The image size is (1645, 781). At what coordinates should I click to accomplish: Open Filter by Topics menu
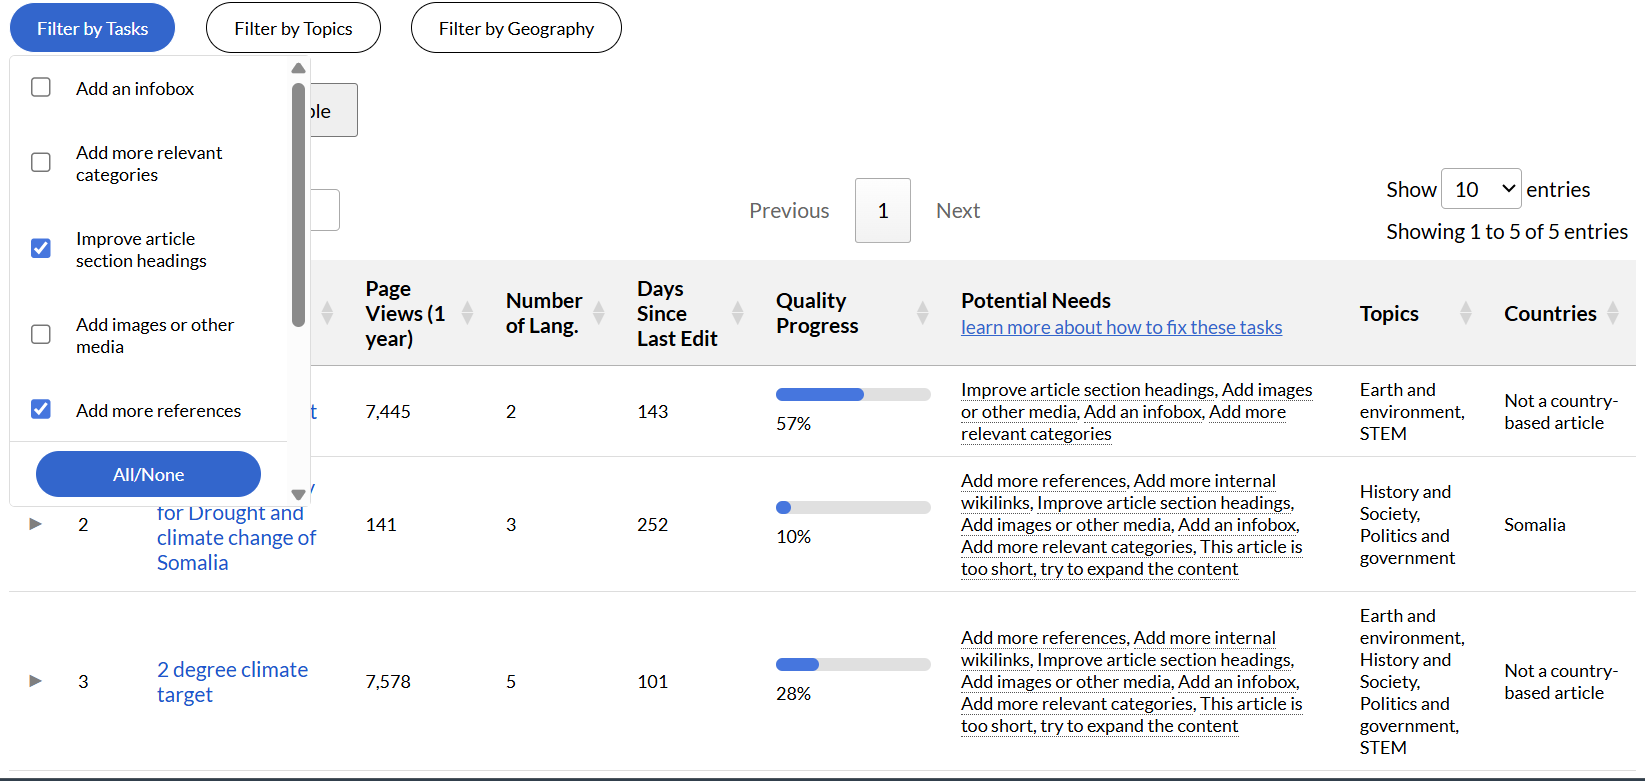pos(293,28)
